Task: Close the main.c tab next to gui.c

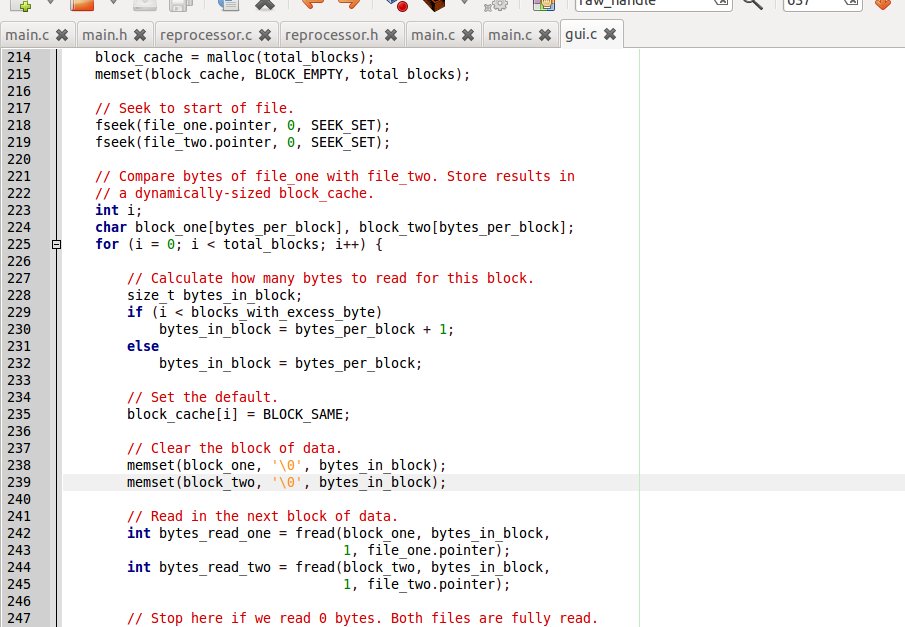Action: (x=544, y=35)
